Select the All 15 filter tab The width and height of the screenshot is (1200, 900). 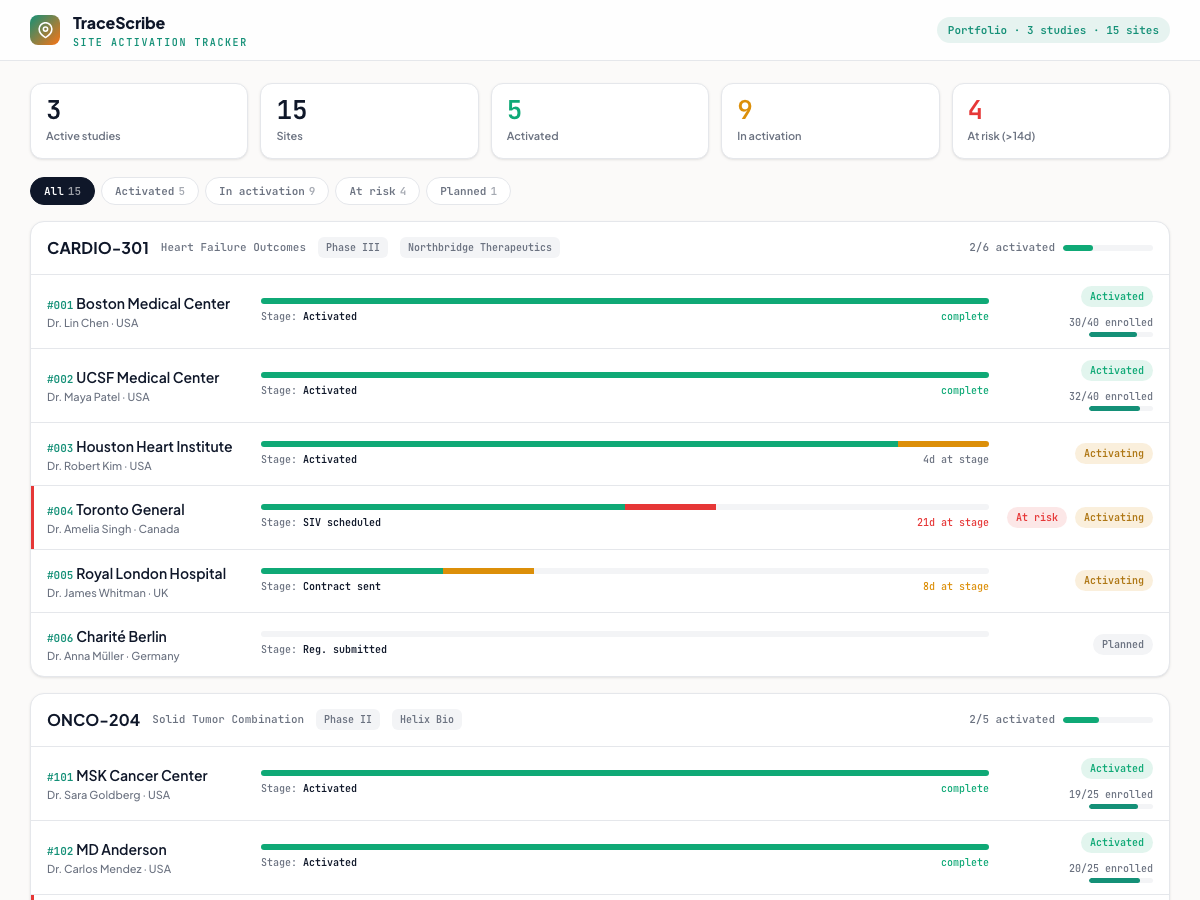click(x=62, y=191)
